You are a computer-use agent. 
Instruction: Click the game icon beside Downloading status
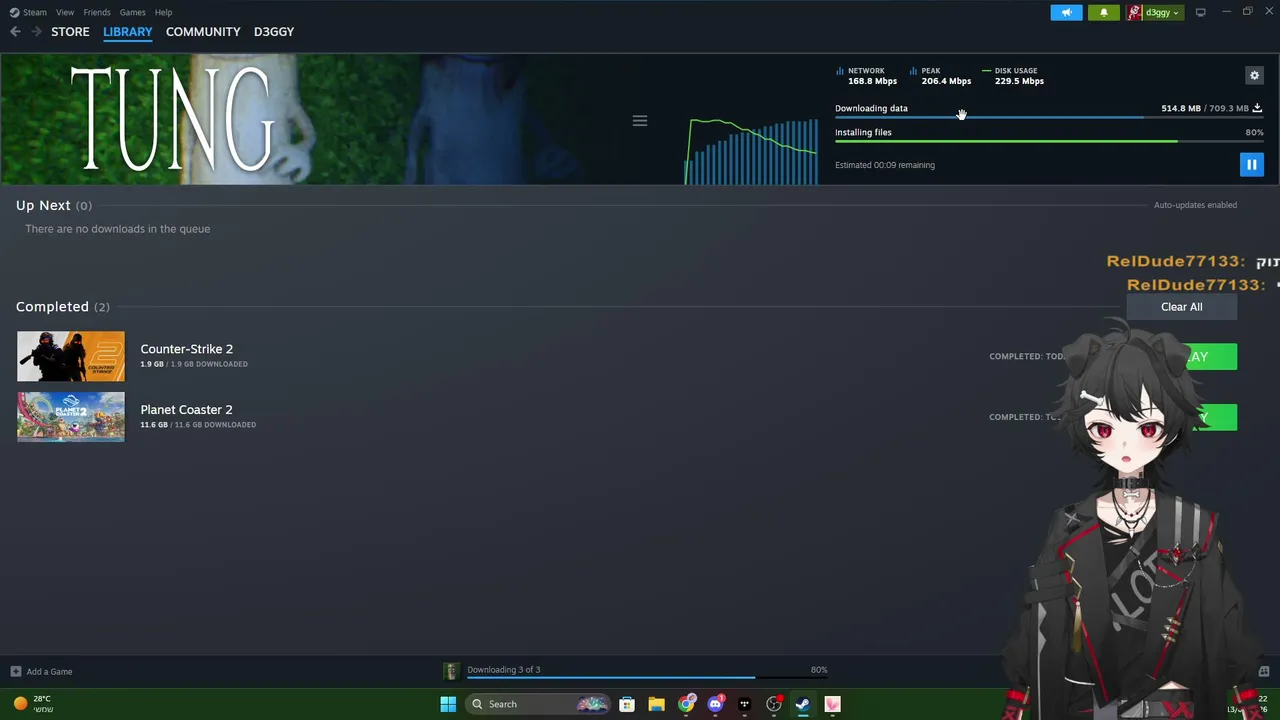point(451,671)
